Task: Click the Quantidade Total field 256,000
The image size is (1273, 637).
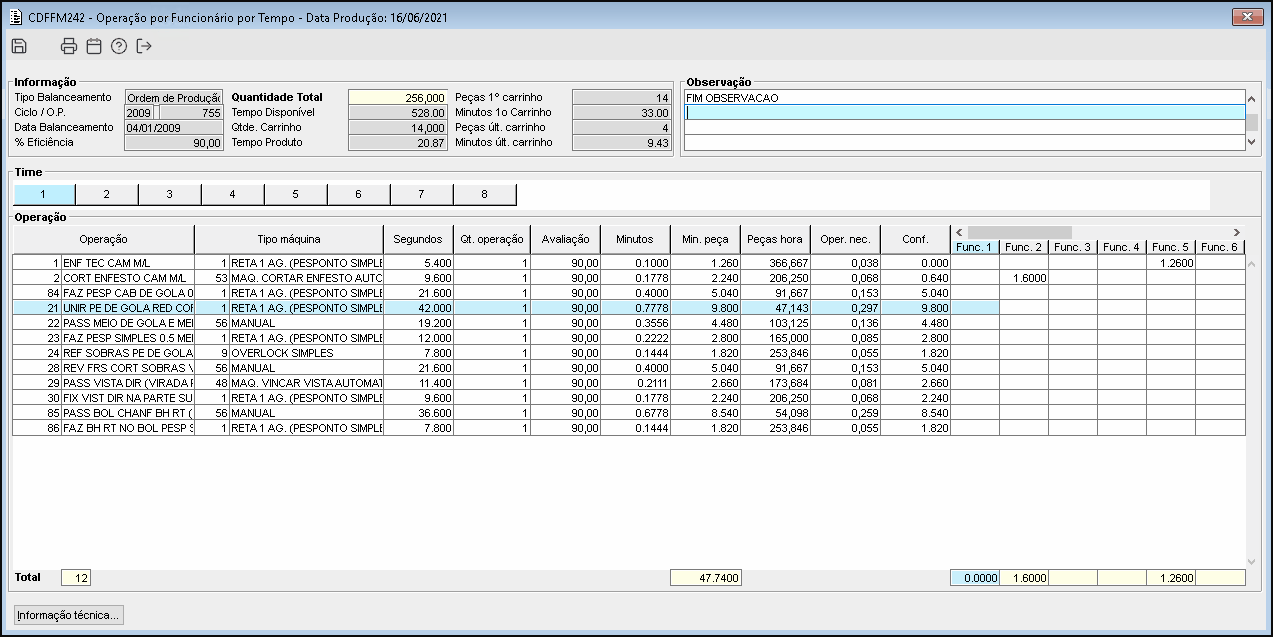Action: [x=398, y=98]
